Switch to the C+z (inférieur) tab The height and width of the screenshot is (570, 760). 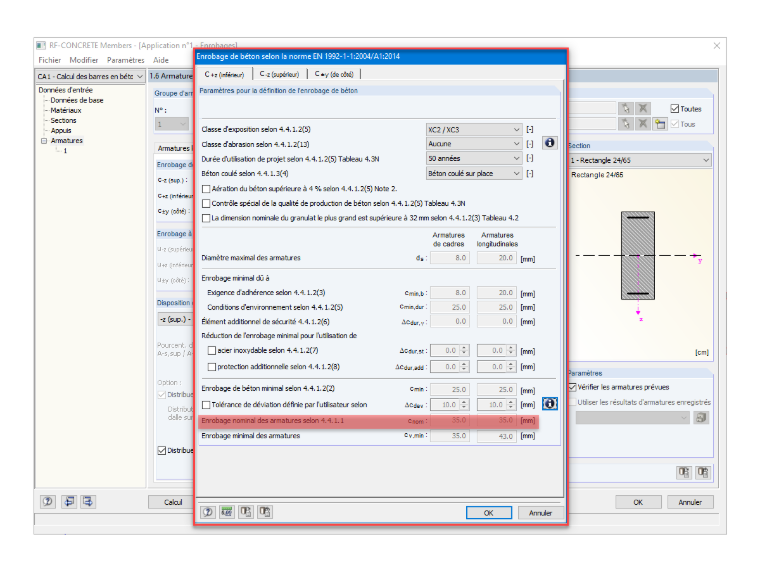click(x=224, y=74)
